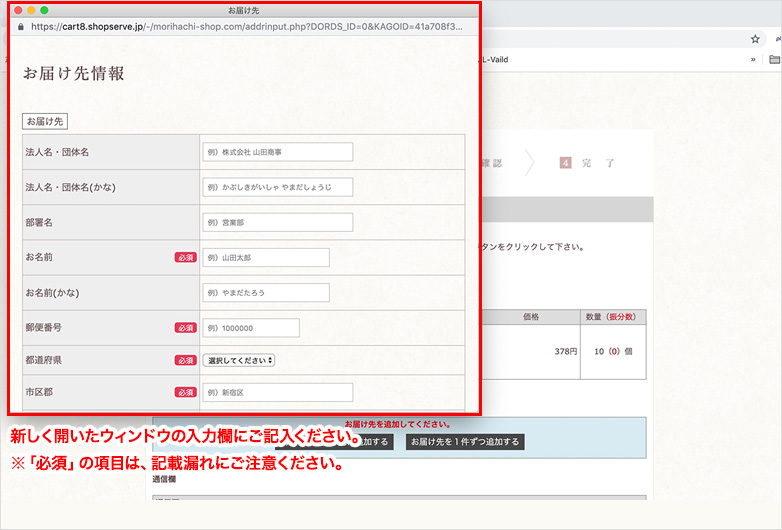Screen dimensions: 782x530
Task: Click the lock icon in popup address bar
Action: [x=20, y=27]
